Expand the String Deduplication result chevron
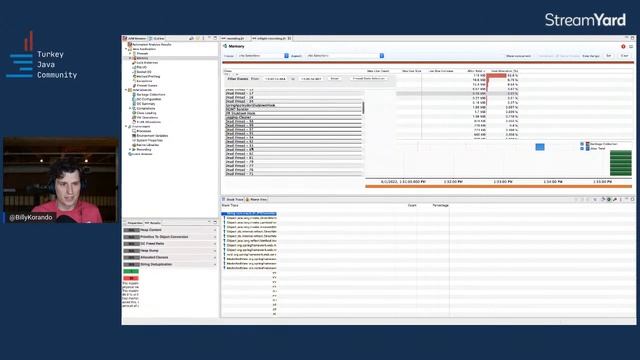640x360 pixels. pos(215,264)
